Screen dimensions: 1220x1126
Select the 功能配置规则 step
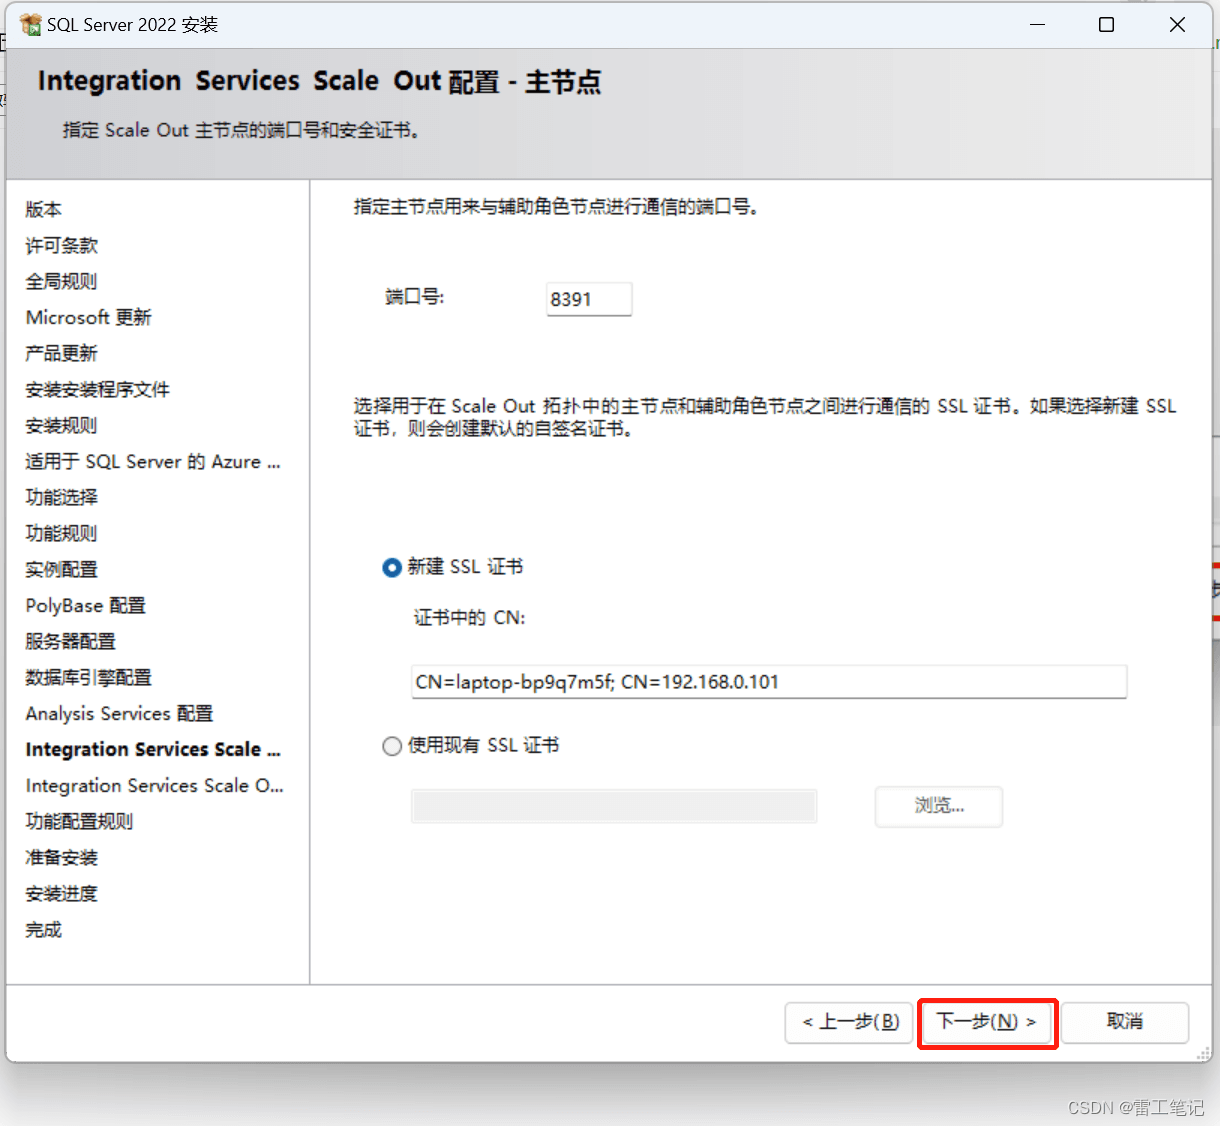click(x=80, y=821)
